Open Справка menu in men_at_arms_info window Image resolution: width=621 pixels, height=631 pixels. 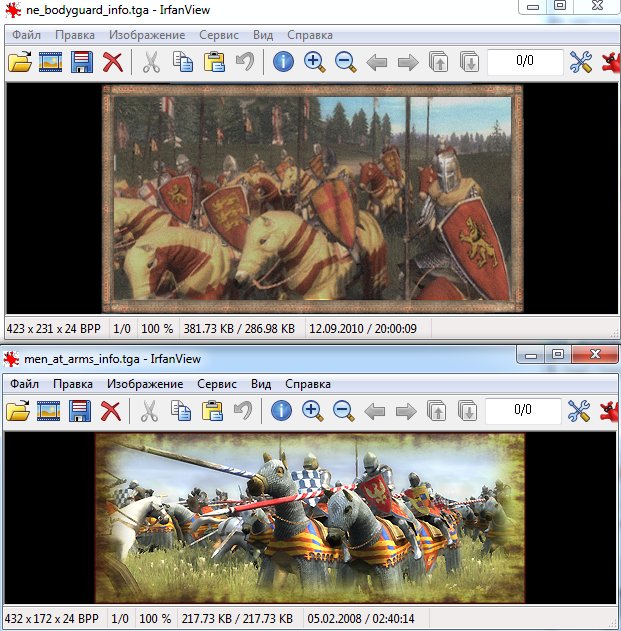[308, 384]
